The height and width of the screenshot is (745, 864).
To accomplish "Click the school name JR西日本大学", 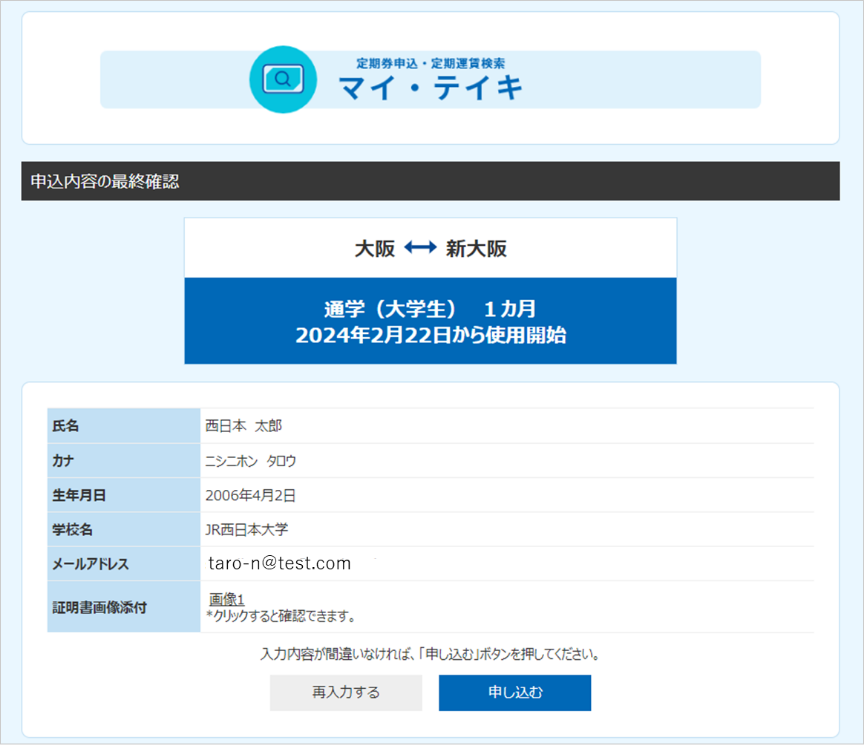I will tap(246, 529).
